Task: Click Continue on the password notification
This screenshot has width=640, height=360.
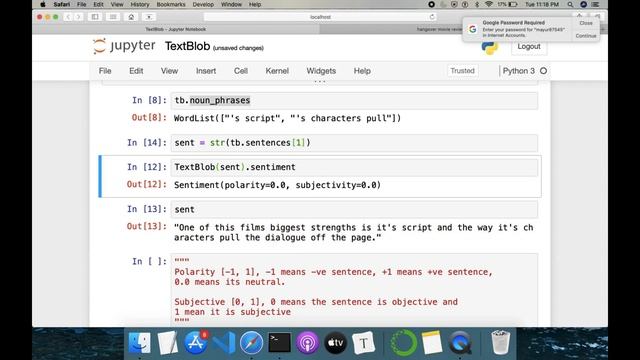Action: [586, 36]
